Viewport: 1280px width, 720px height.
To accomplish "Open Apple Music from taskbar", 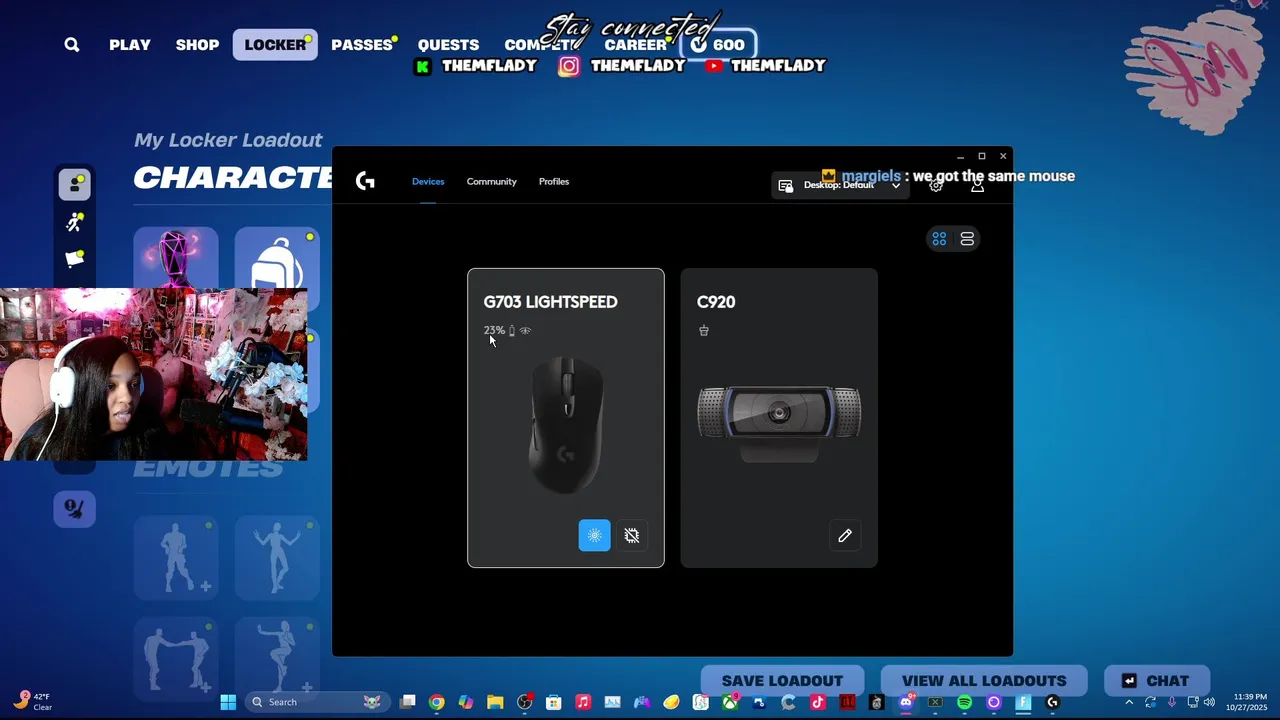I will (583, 702).
